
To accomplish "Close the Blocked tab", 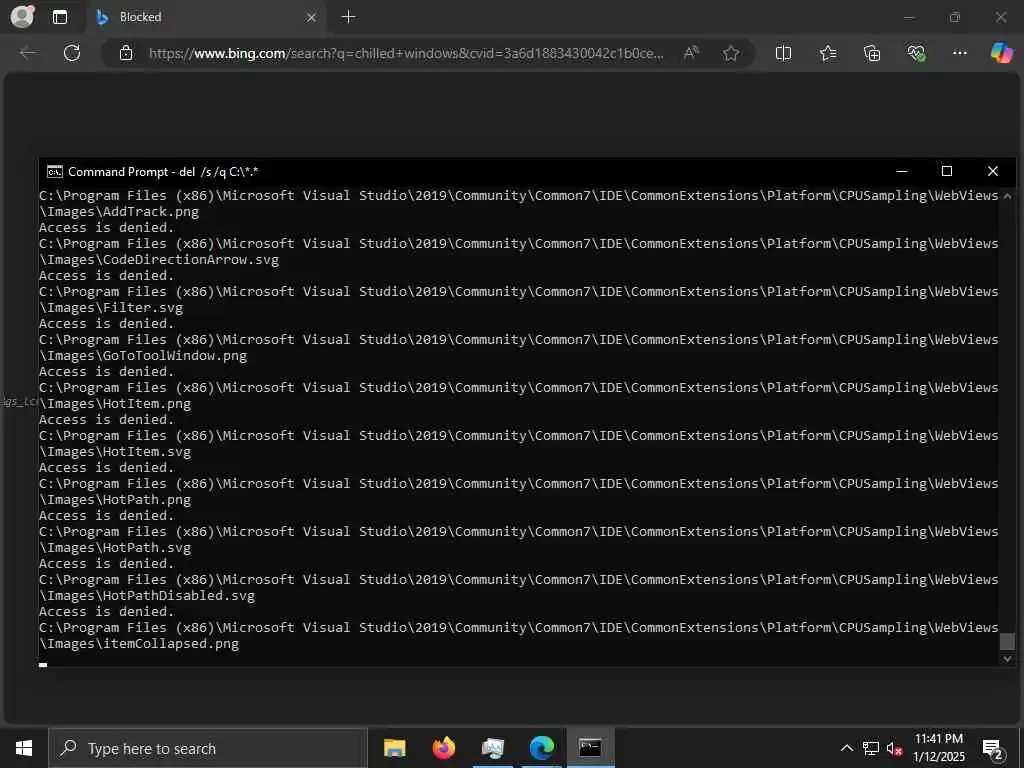I will (x=312, y=17).
